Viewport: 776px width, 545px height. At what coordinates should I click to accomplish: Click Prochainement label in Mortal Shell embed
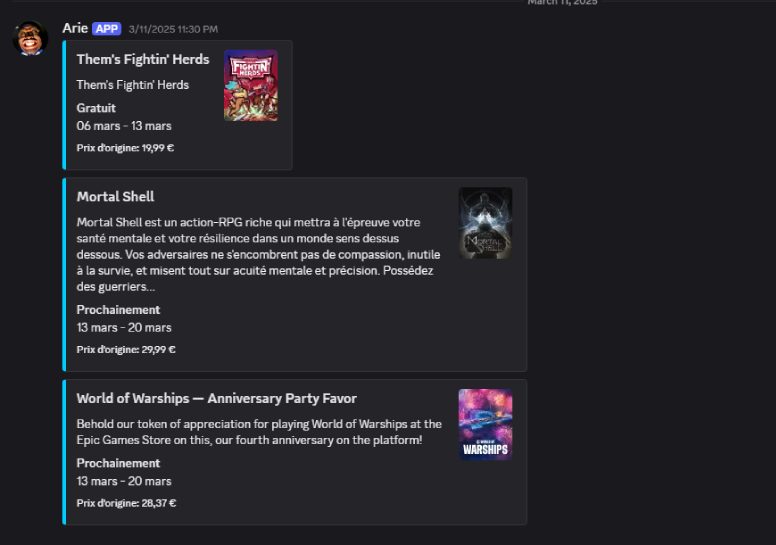[118, 310]
